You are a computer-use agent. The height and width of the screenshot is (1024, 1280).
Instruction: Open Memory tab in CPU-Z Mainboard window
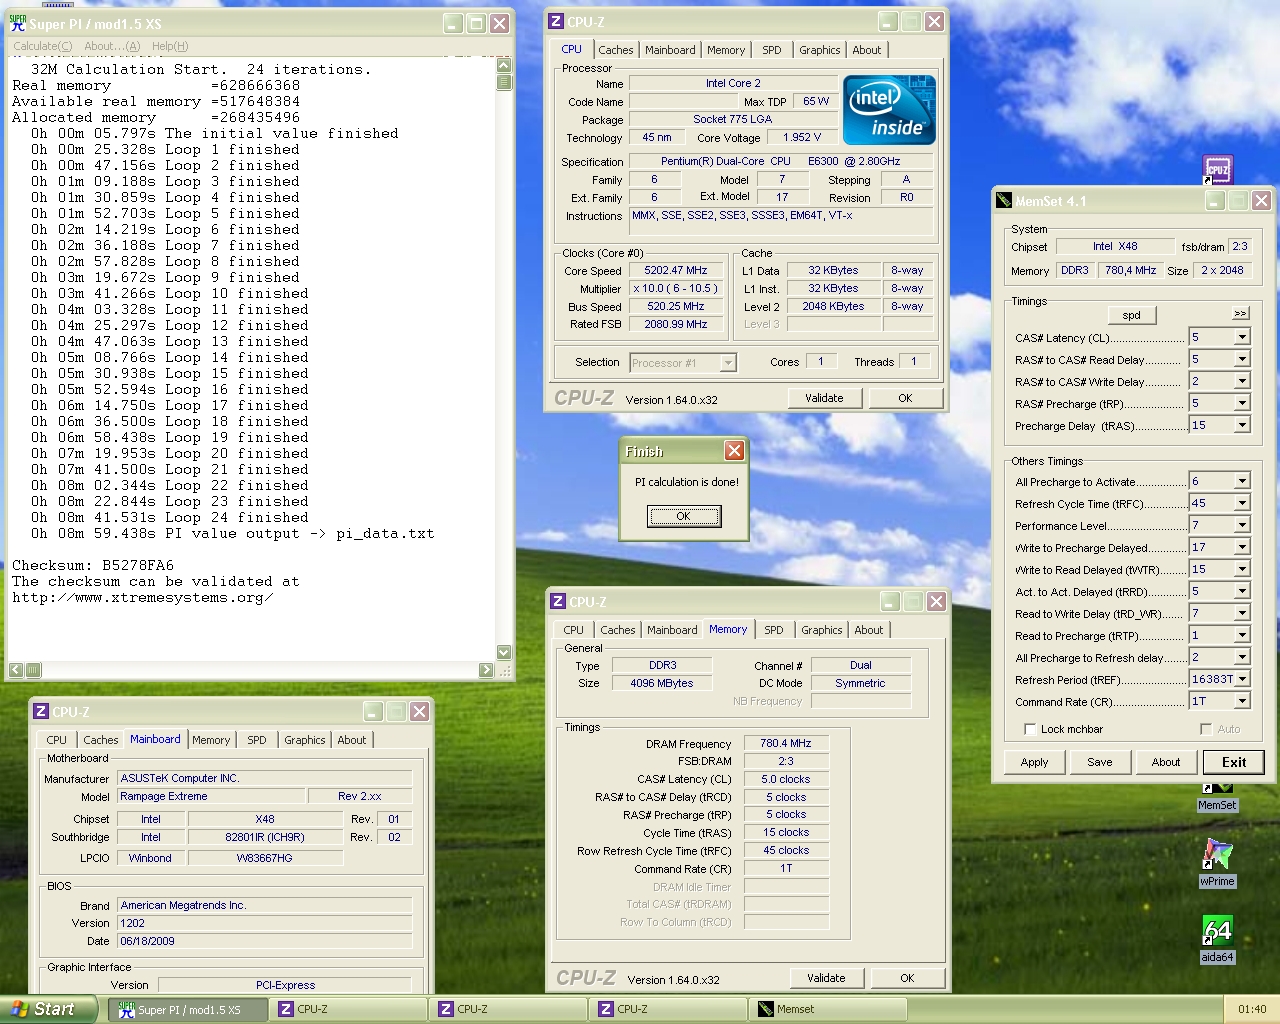click(211, 740)
